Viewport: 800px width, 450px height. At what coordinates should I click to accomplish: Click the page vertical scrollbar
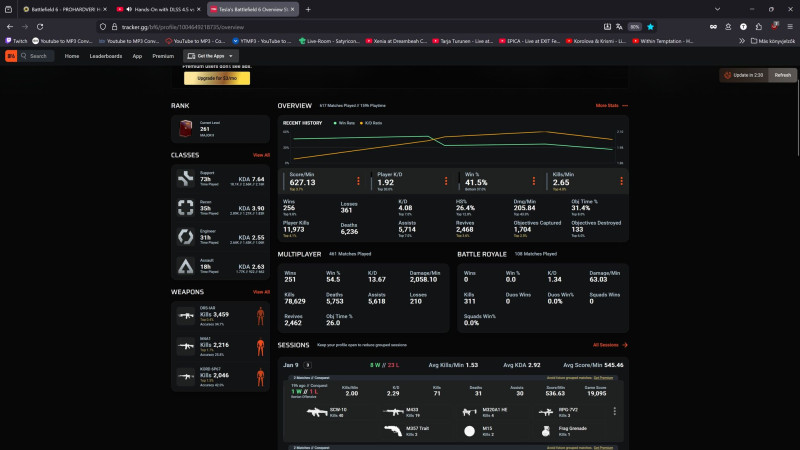click(x=797, y=117)
